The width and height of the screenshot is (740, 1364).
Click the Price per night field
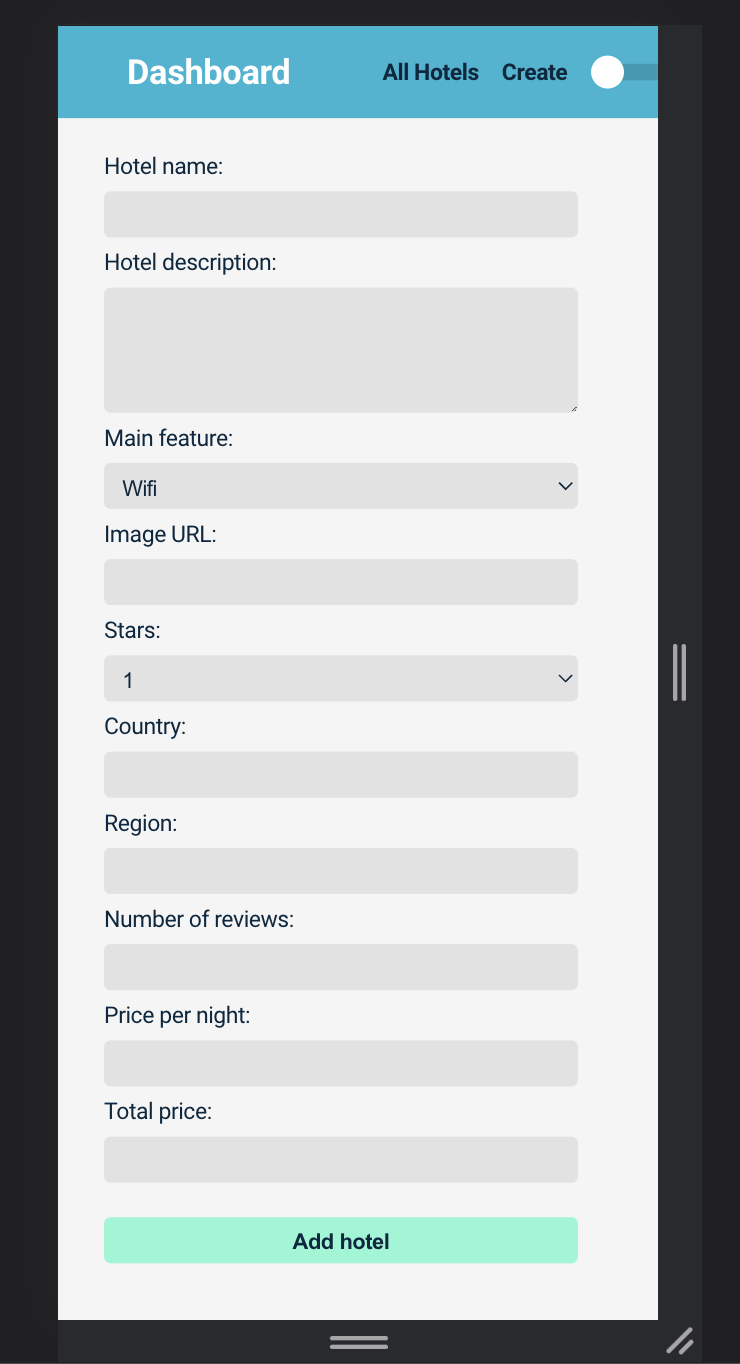coord(340,1063)
